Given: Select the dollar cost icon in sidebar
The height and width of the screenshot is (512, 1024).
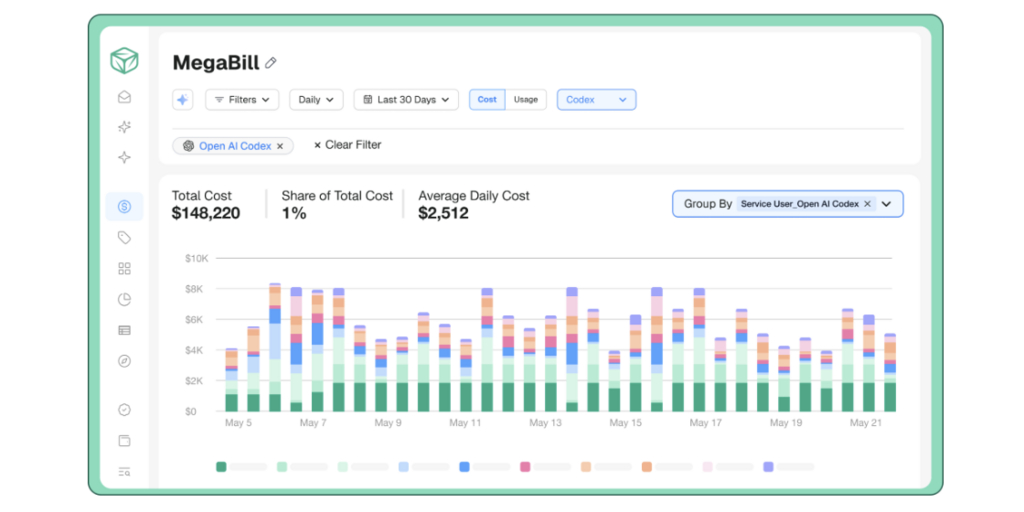Looking at the screenshot, I should (124, 207).
